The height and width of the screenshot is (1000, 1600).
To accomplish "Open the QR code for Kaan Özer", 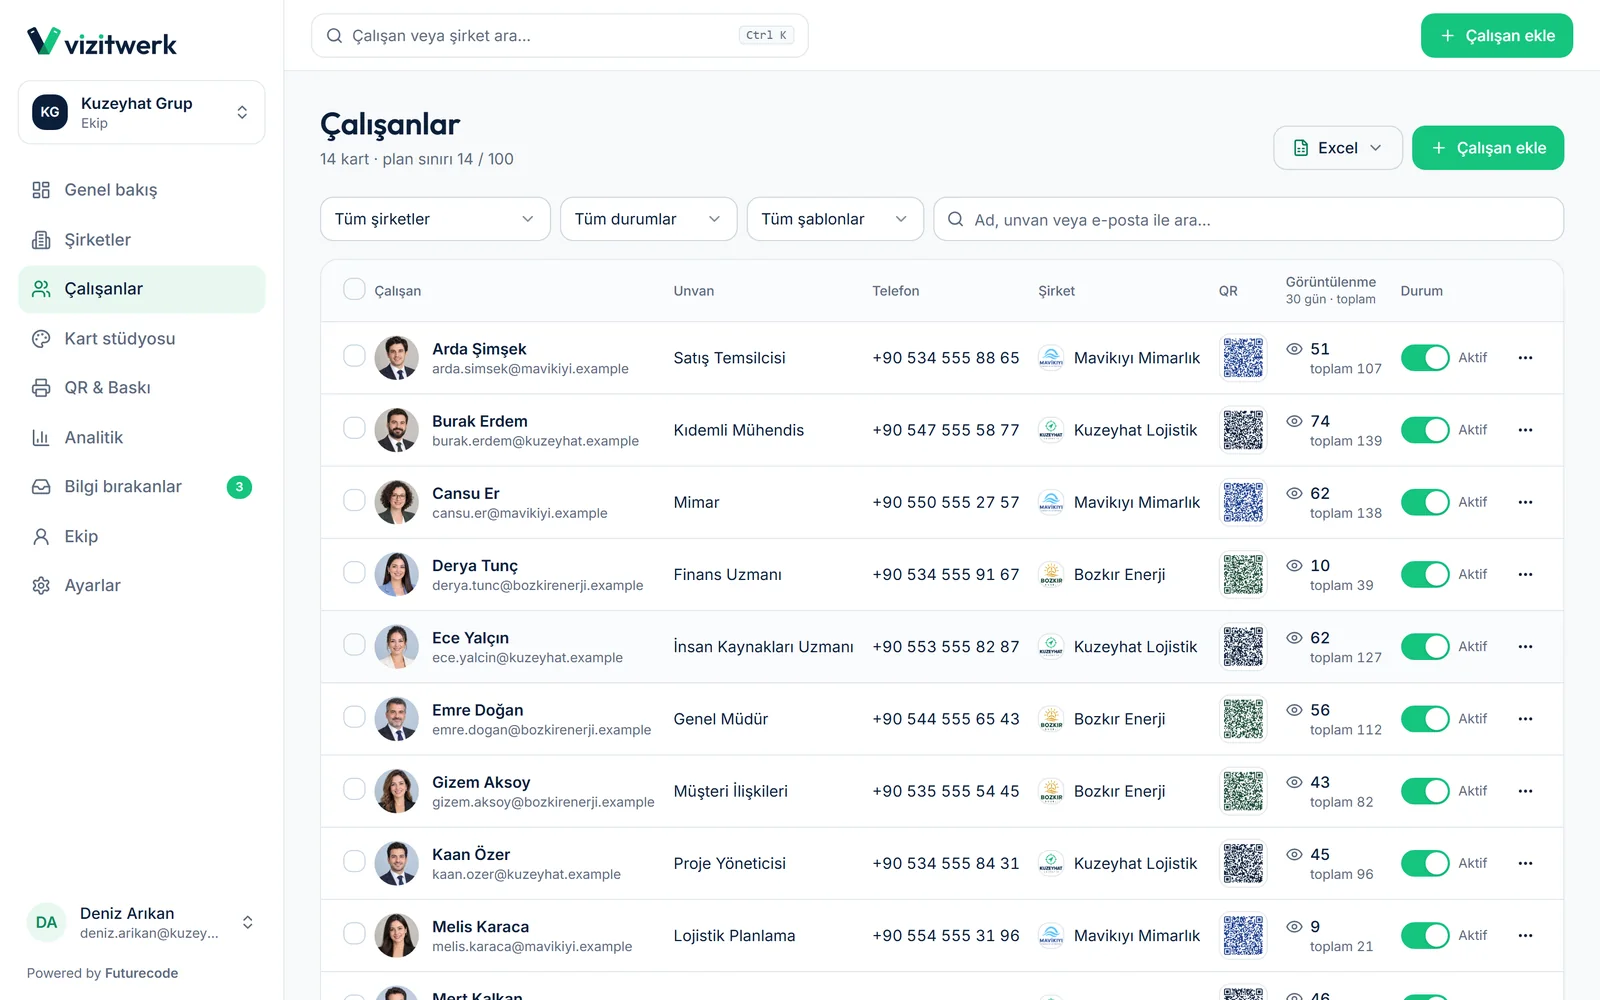I will click(x=1243, y=864).
